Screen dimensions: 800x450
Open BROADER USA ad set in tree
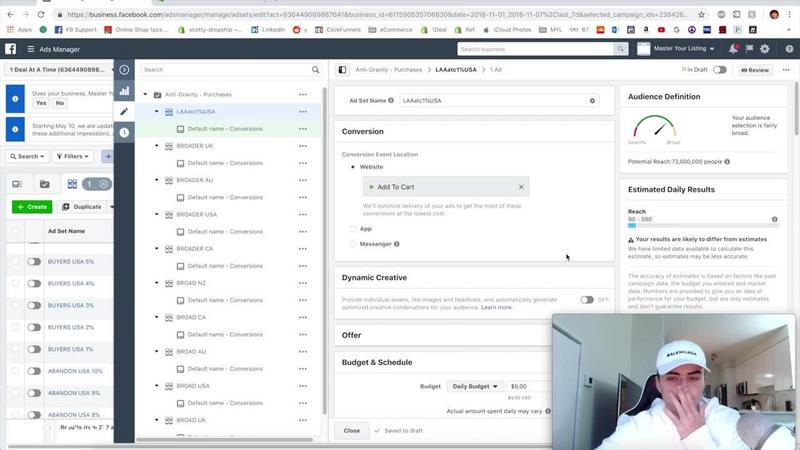[x=196, y=215]
